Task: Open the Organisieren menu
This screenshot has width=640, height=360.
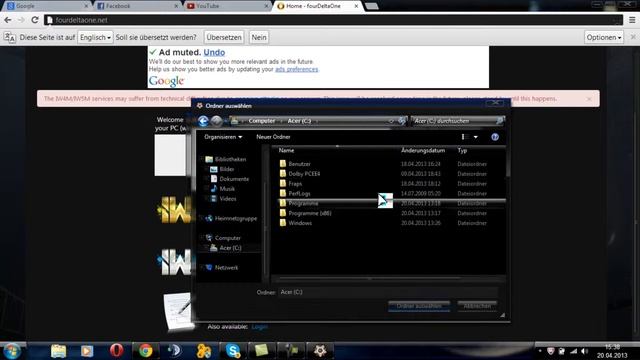Action: (x=223, y=137)
